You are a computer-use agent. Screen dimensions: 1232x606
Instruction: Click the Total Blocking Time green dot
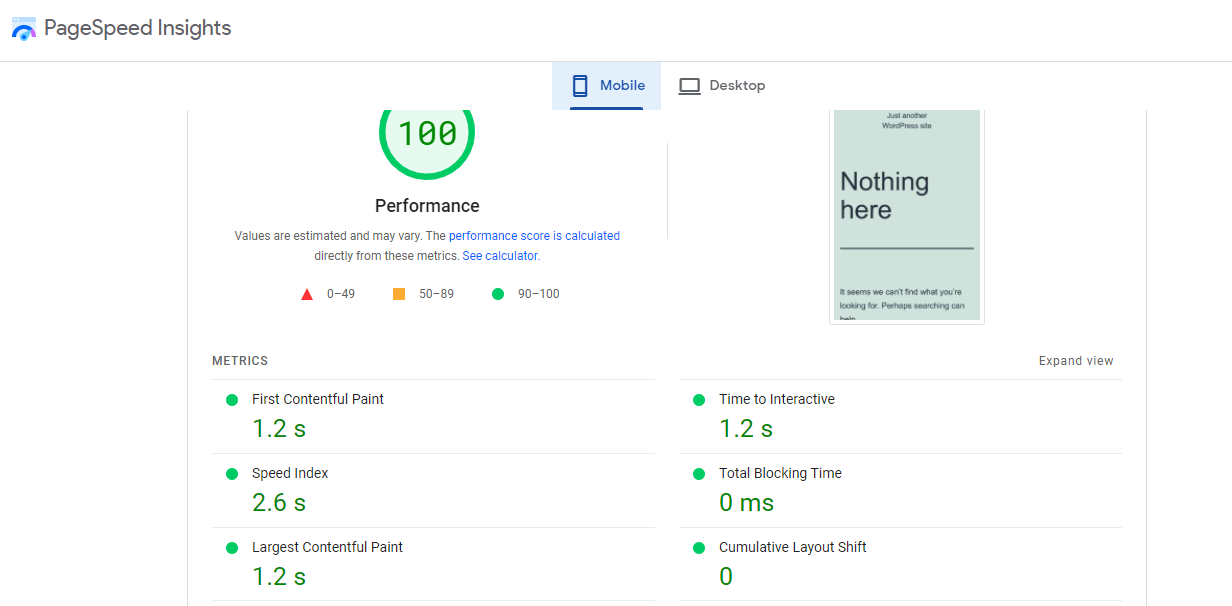(699, 474)
